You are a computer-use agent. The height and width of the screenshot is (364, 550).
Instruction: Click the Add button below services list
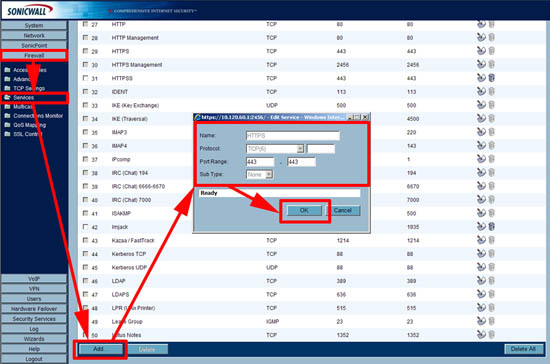pyautogui.click(x=101, y=349)
